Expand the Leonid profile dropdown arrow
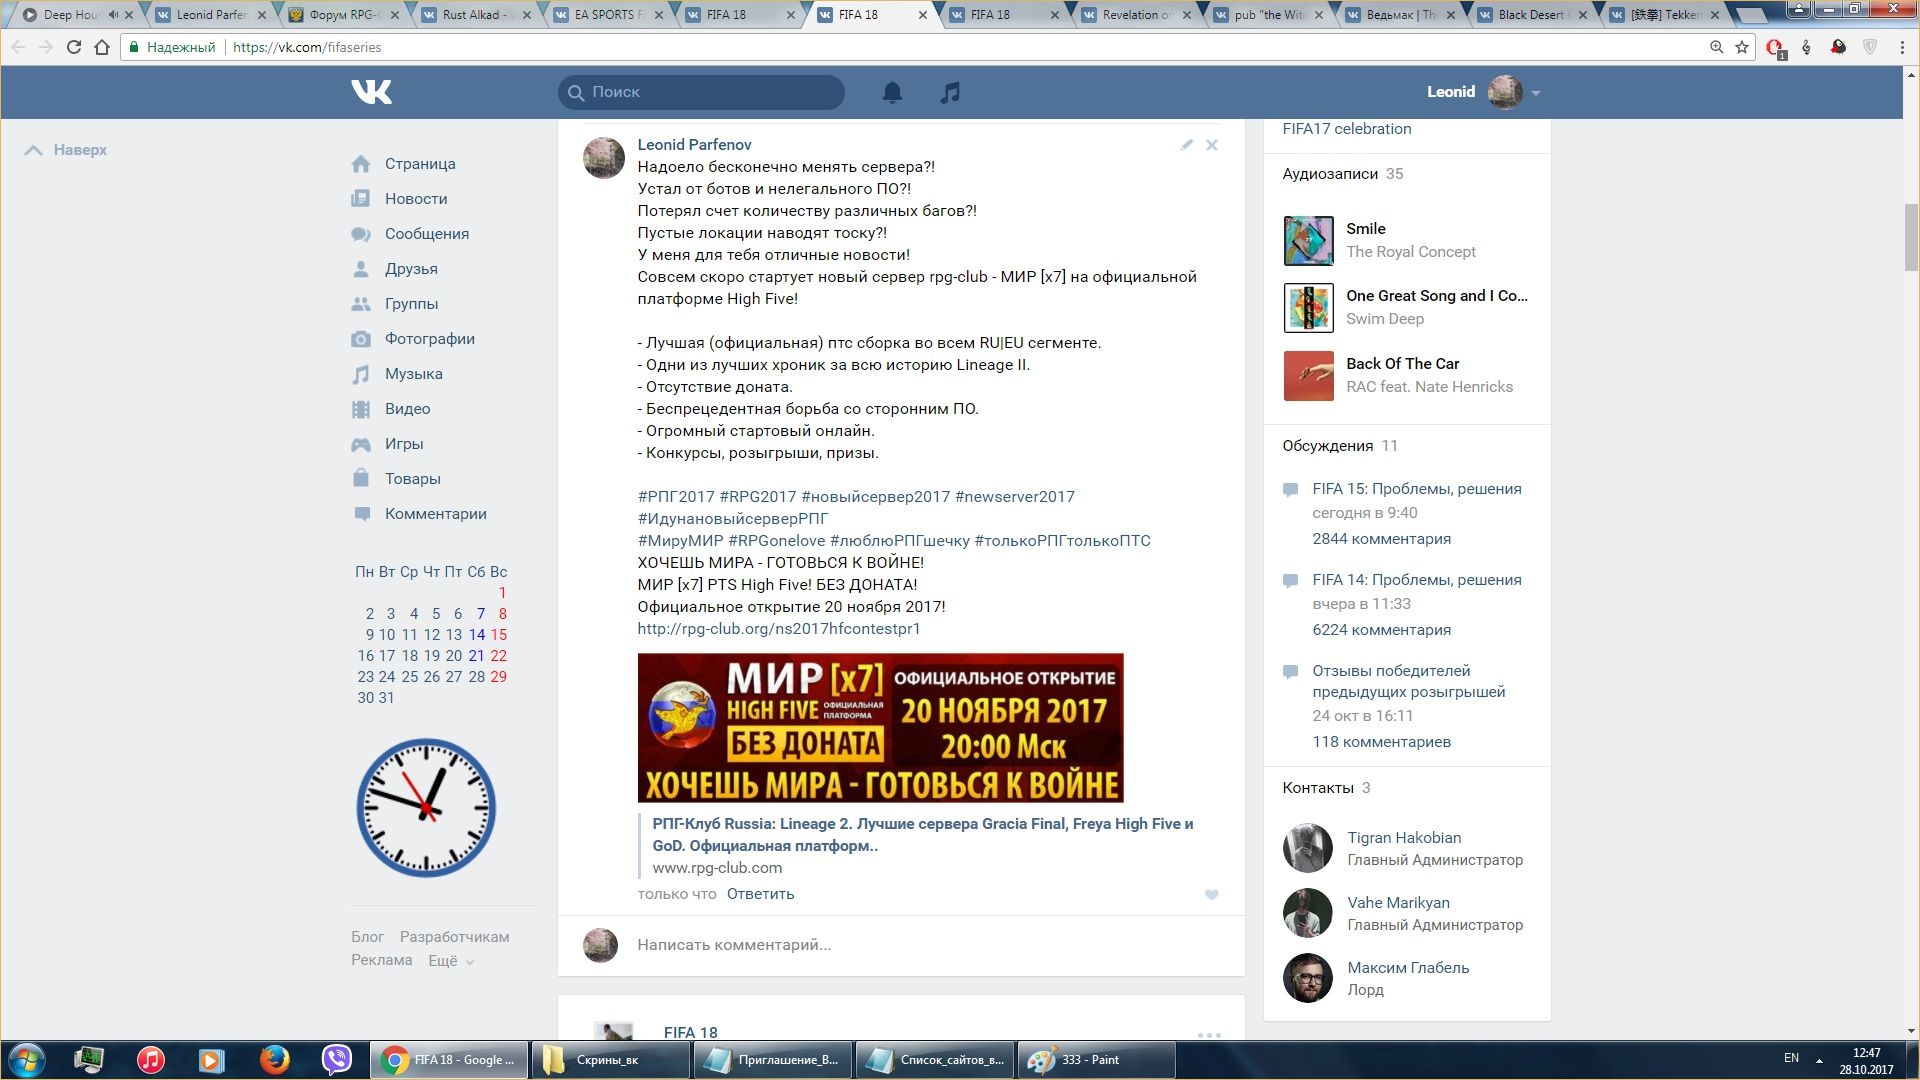Image resolution: width=1920 pixels, height=1080 pixels. [x=1536, y=93]
